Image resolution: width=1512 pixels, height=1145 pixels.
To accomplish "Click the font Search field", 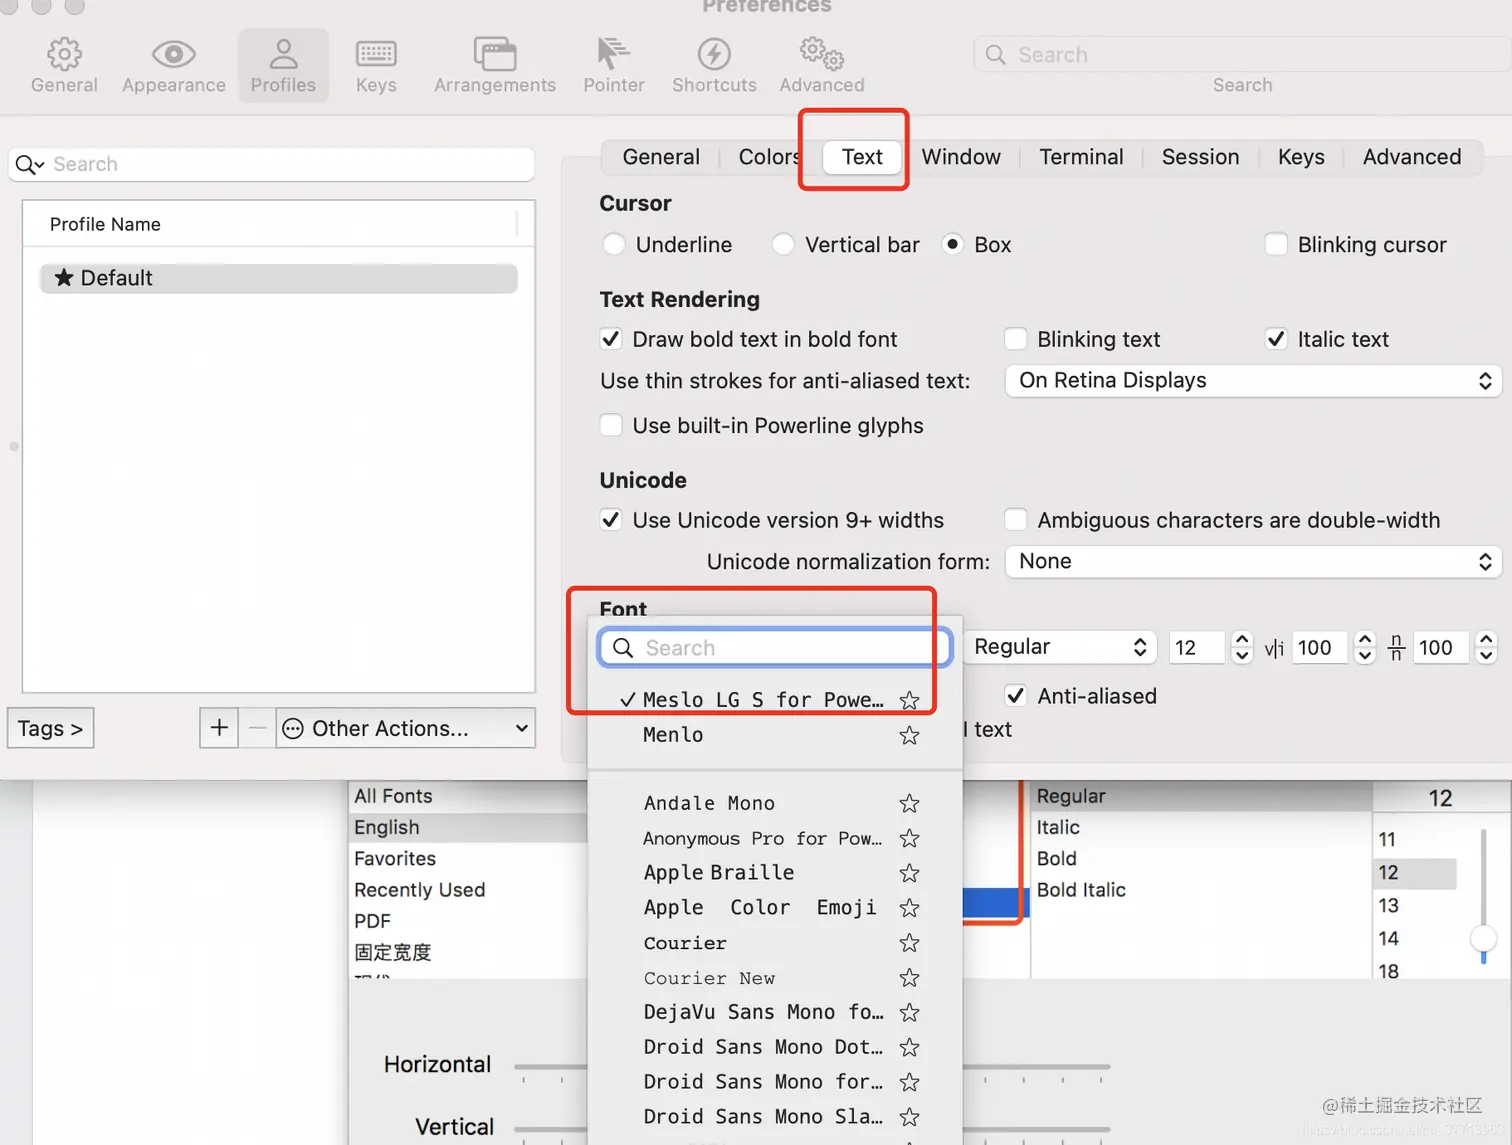I will pyautogui.click(x=775, y=648).
